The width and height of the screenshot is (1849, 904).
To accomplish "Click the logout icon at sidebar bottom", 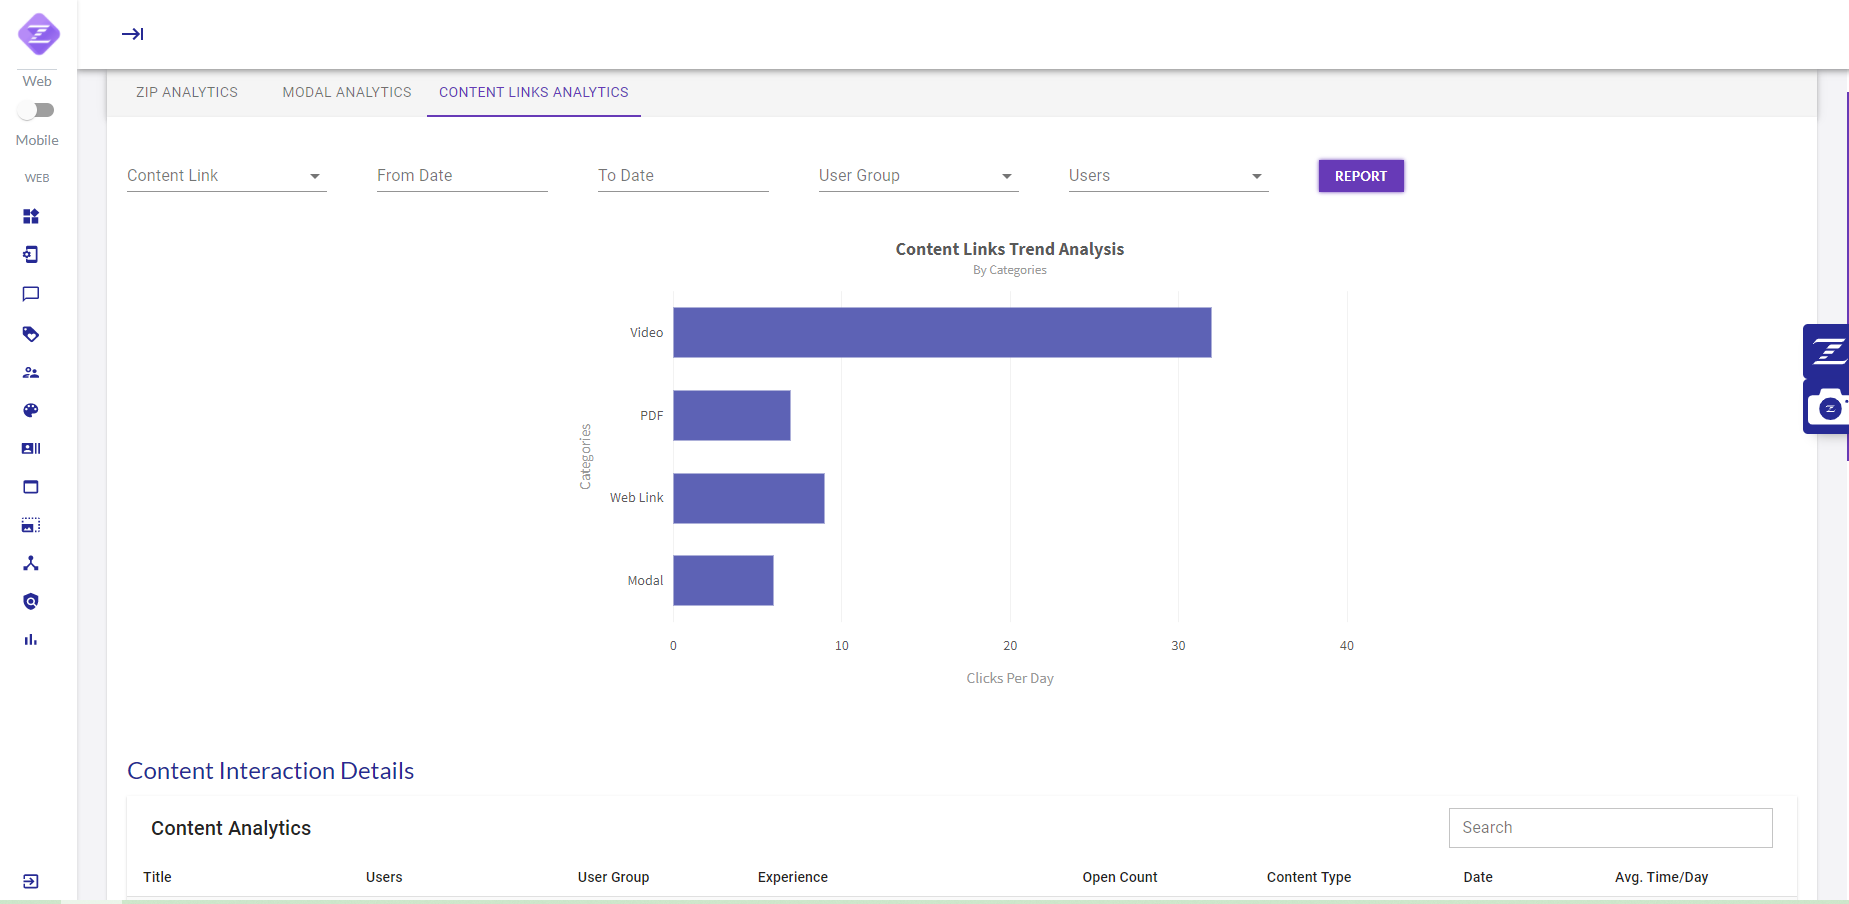I will 31,881.
